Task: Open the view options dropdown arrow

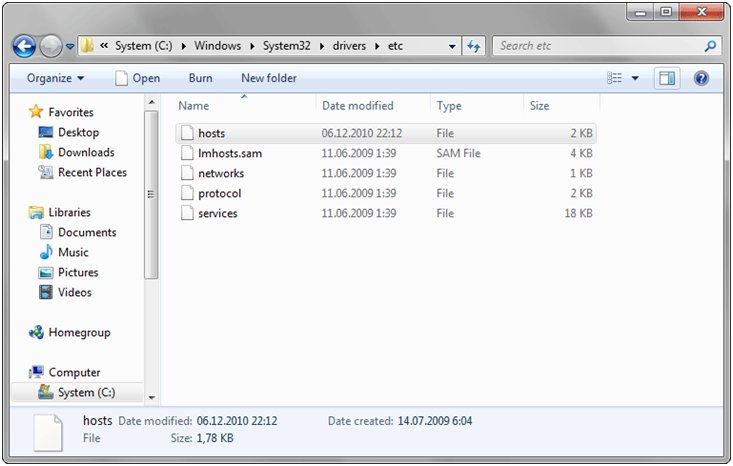Action: 635,78
